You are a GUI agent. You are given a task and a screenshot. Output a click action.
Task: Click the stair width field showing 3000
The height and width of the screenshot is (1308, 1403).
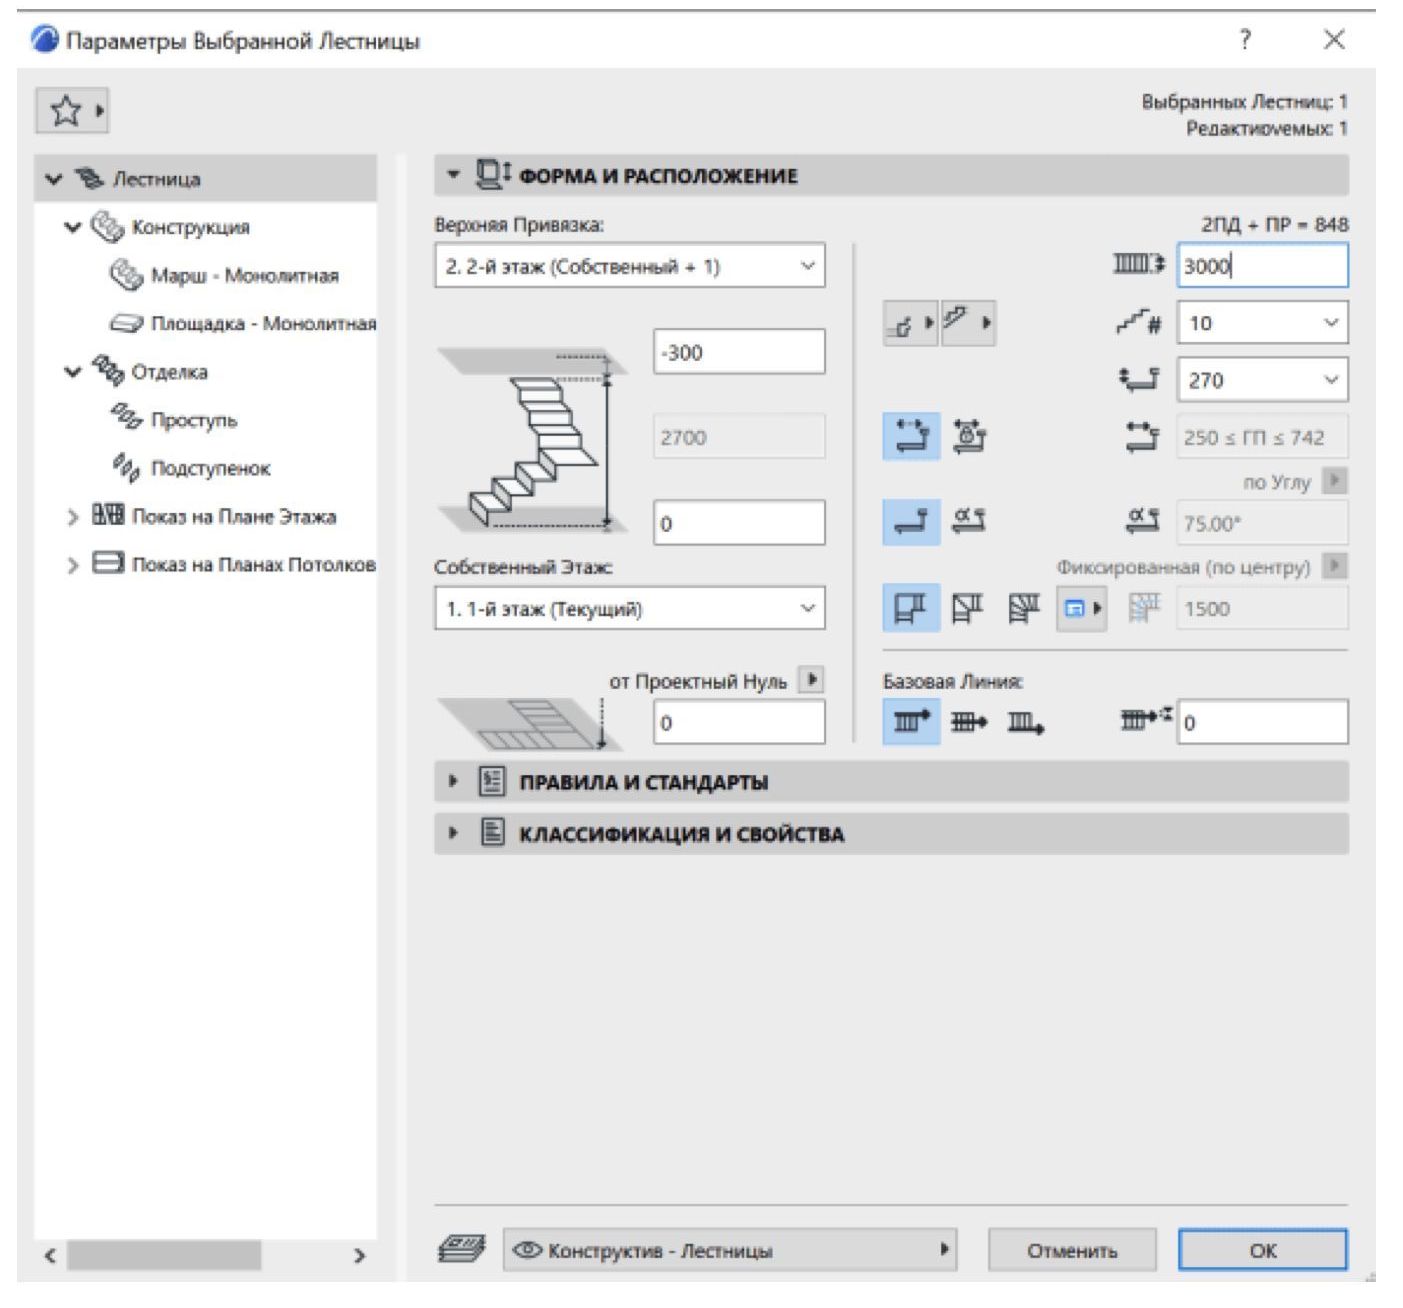click(x=1261, y=266)
